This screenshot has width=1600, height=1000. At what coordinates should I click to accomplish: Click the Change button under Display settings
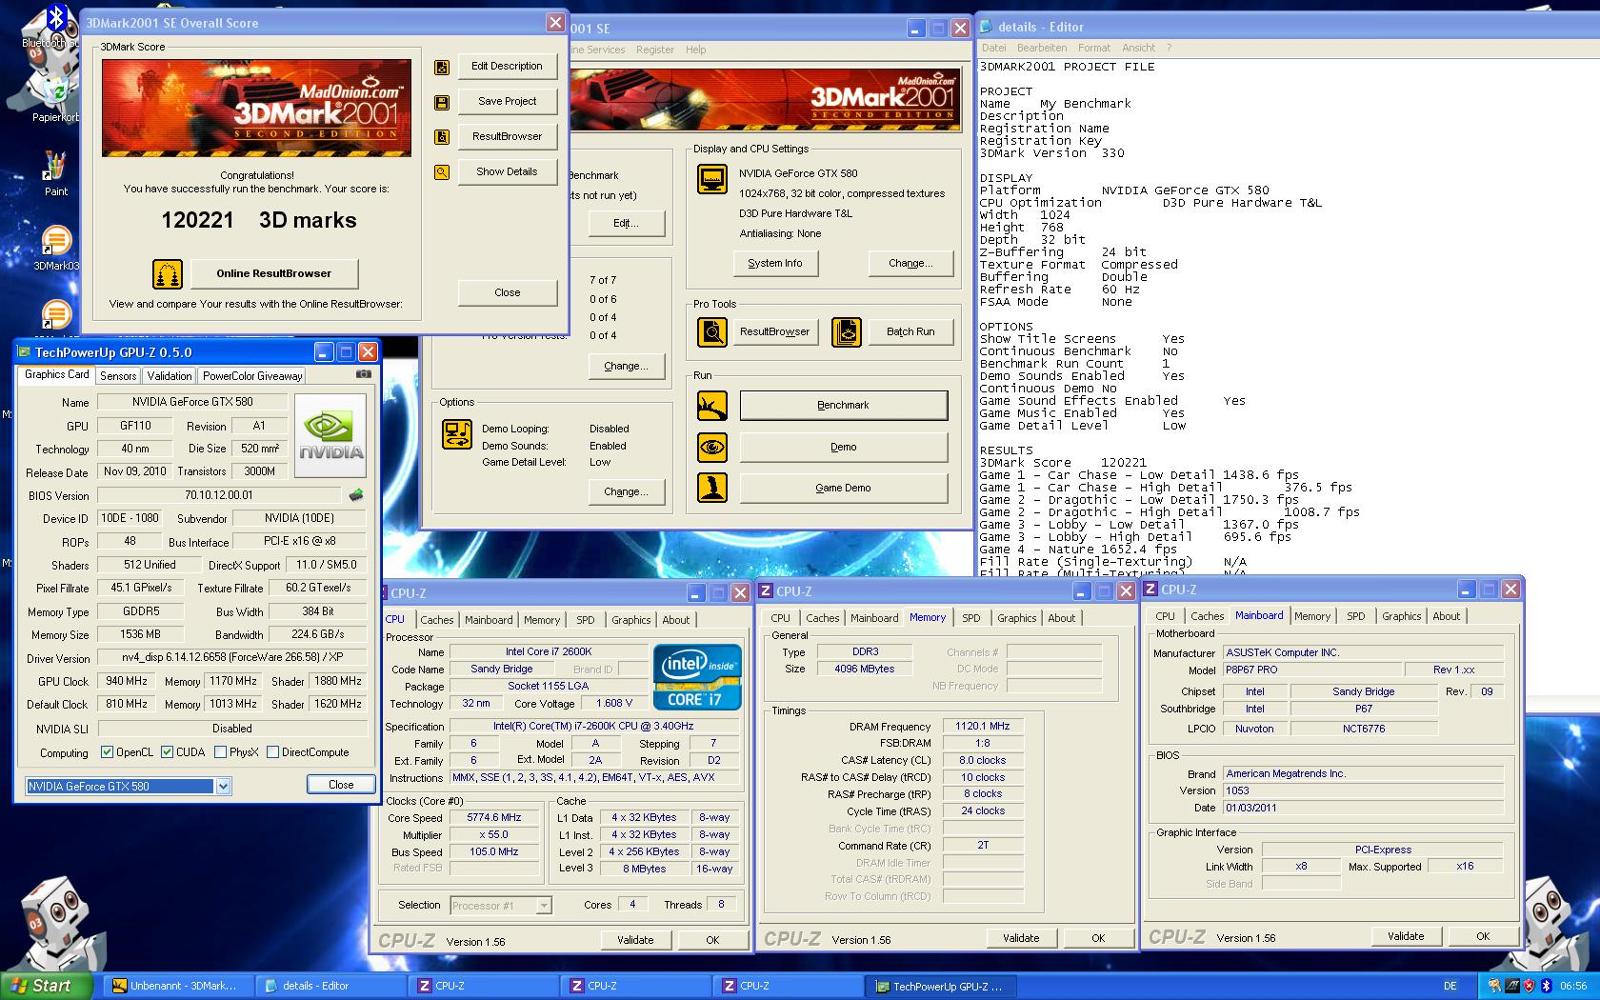(x=910, y=264)
